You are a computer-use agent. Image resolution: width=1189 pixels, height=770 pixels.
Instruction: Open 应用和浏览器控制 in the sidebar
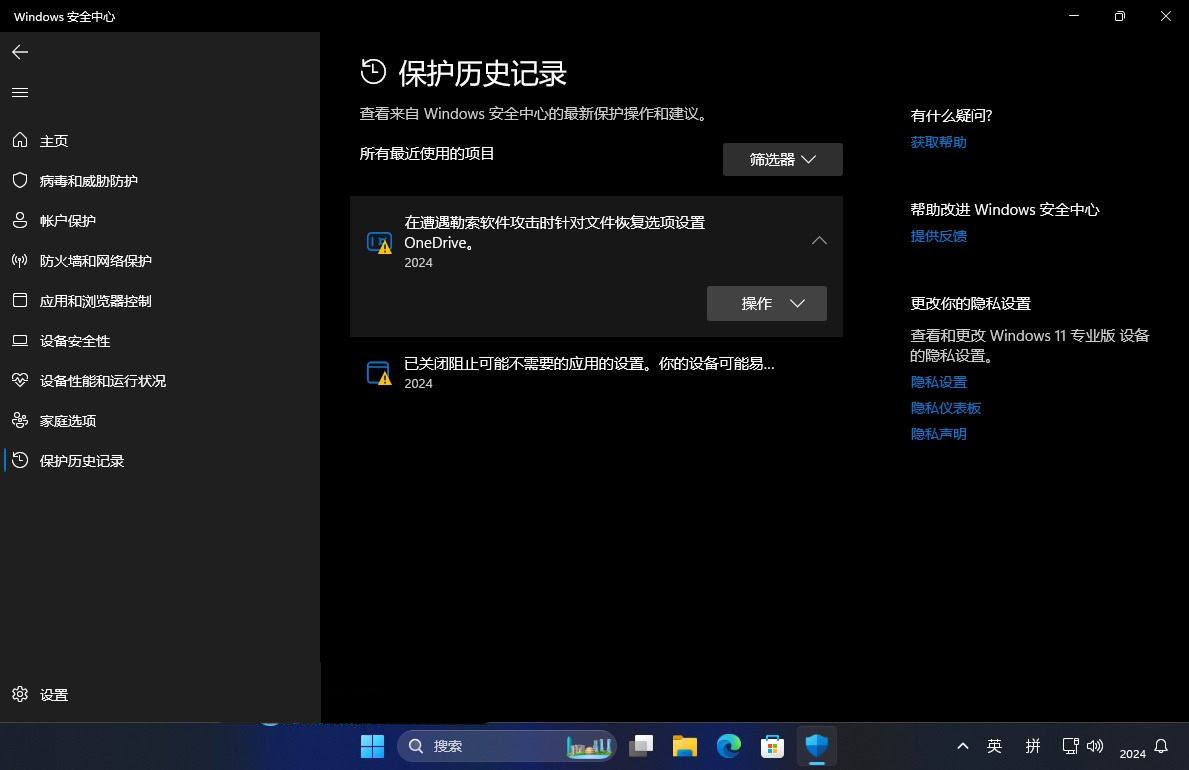click(95, 301)
